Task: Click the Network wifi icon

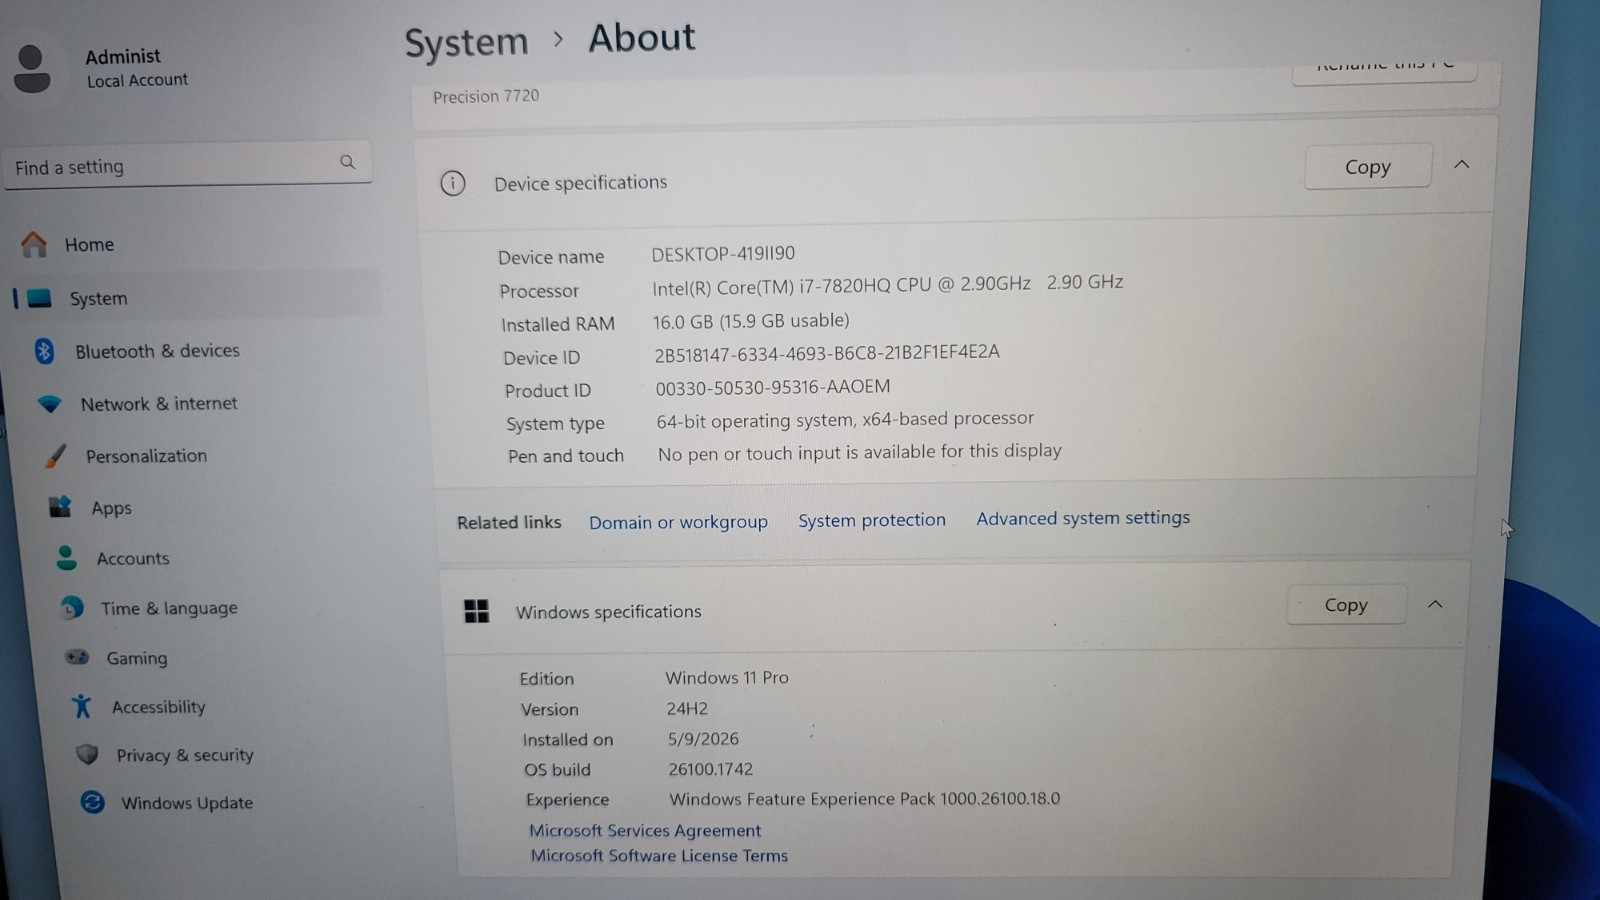Action: click(x=49, y=404)
